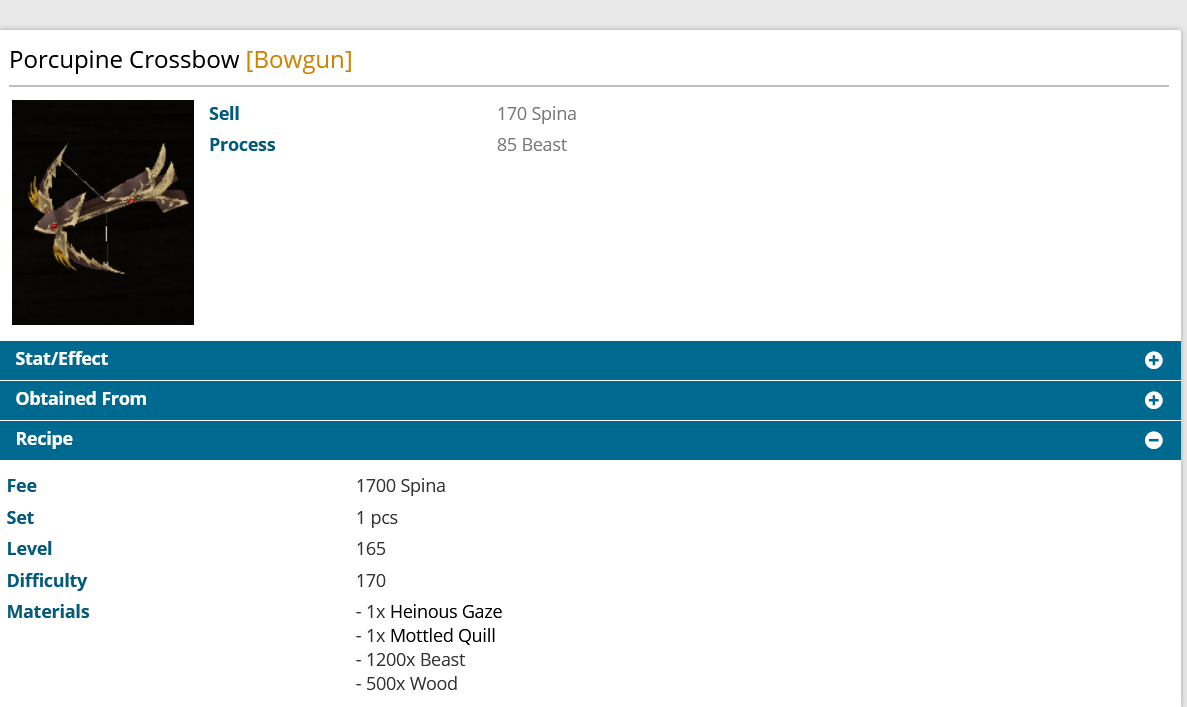Click the Porcupine Crossbow title text

124,60
